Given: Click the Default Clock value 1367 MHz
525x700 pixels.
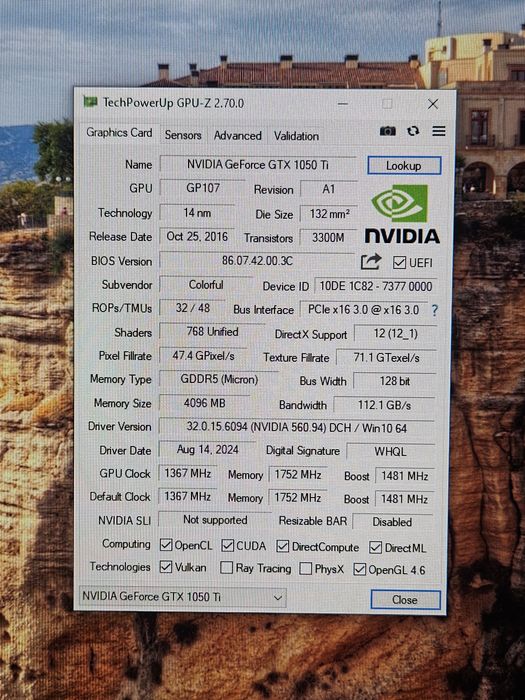Looking at the screenshot, I should pyautogui.click(x=188, y=496).
